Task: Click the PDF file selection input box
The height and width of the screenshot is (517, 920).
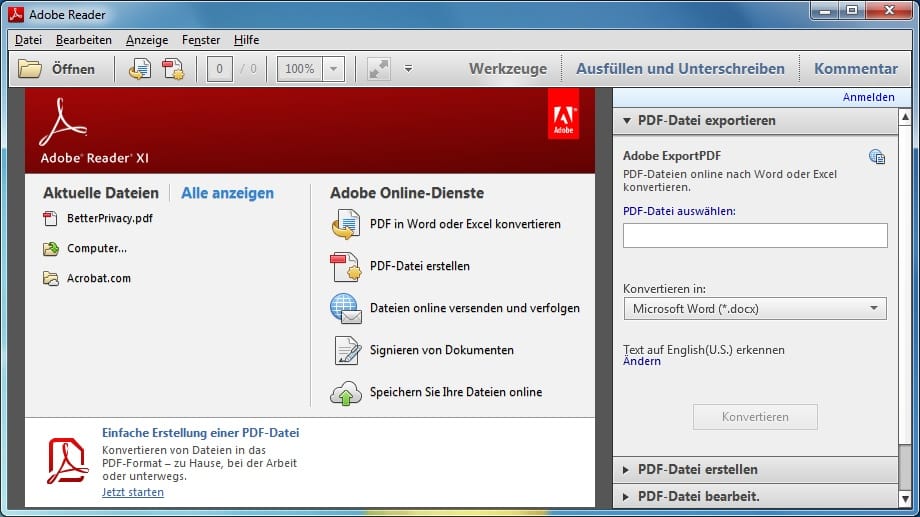Action: (x=755, y=235)
